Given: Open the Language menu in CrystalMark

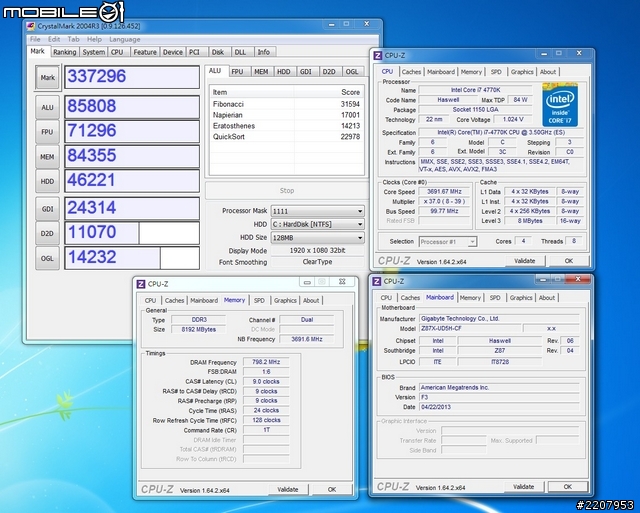Looking at the screenshot, I should coord(125,39).
